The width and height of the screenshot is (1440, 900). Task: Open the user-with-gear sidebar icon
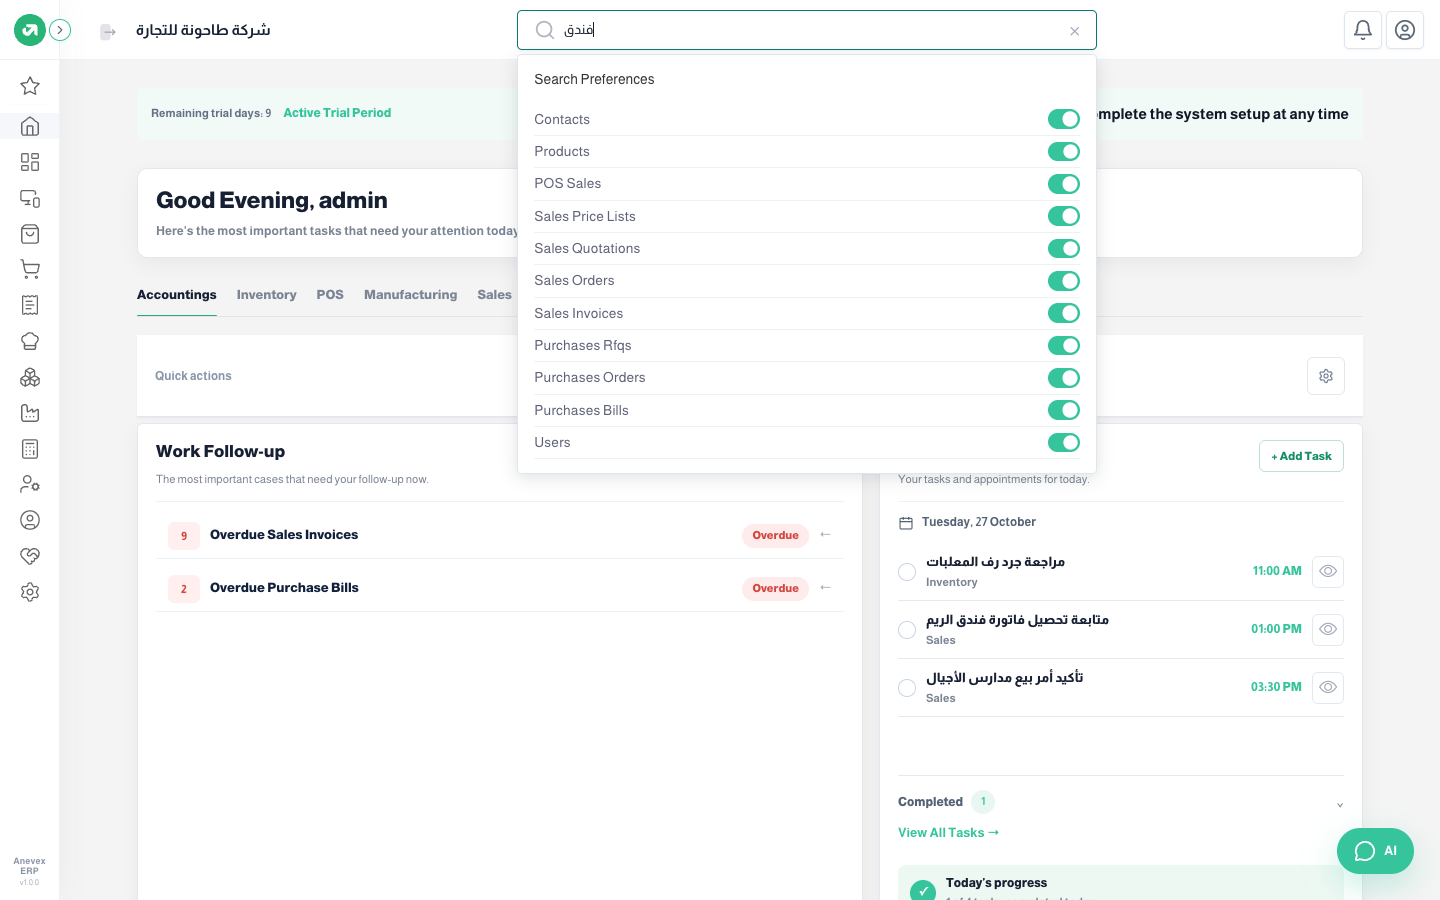click(30, 484)
